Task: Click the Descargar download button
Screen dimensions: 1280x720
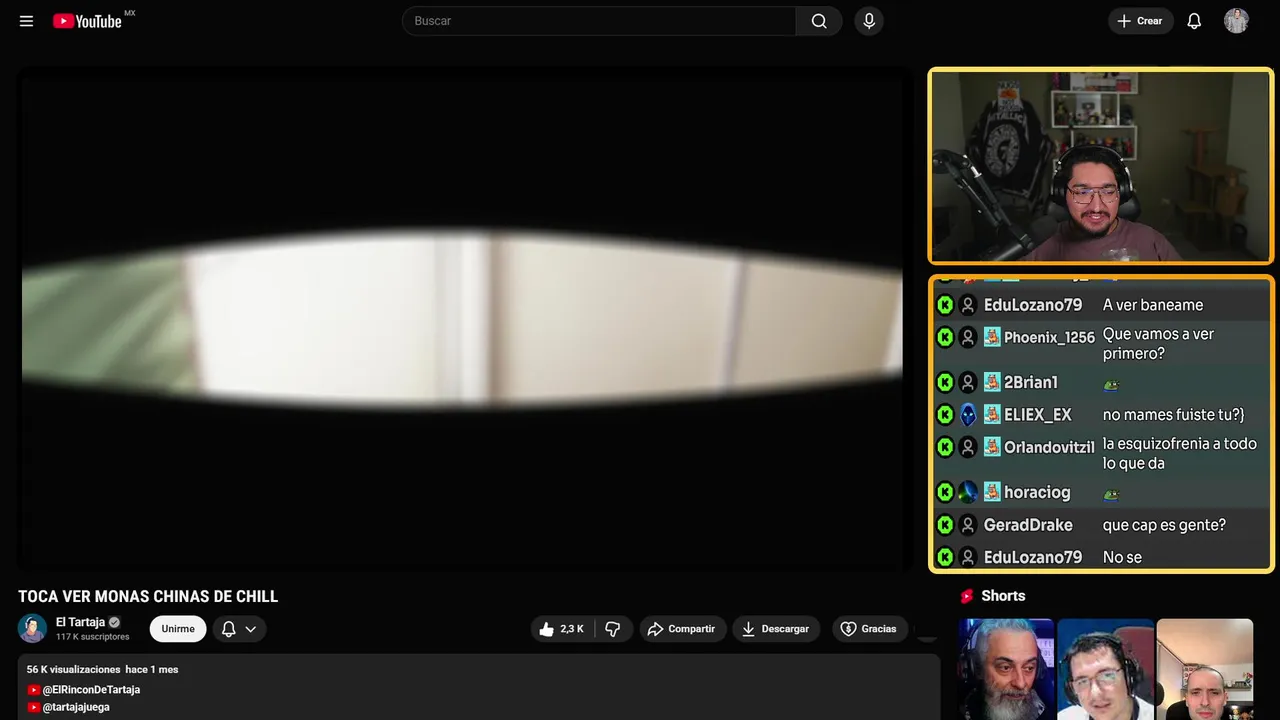Action: point(775,629)
